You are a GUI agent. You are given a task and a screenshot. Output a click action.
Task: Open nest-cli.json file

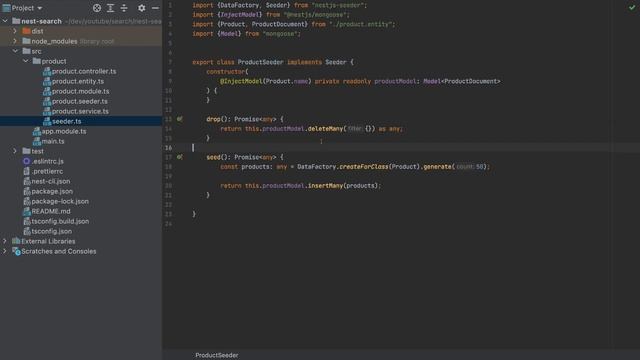tap(51, 181)
